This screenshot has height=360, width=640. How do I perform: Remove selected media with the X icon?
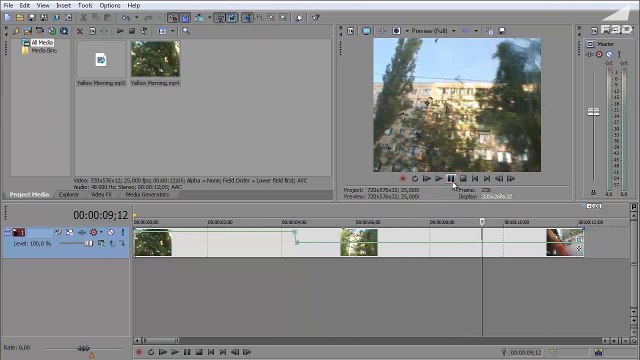80,31
